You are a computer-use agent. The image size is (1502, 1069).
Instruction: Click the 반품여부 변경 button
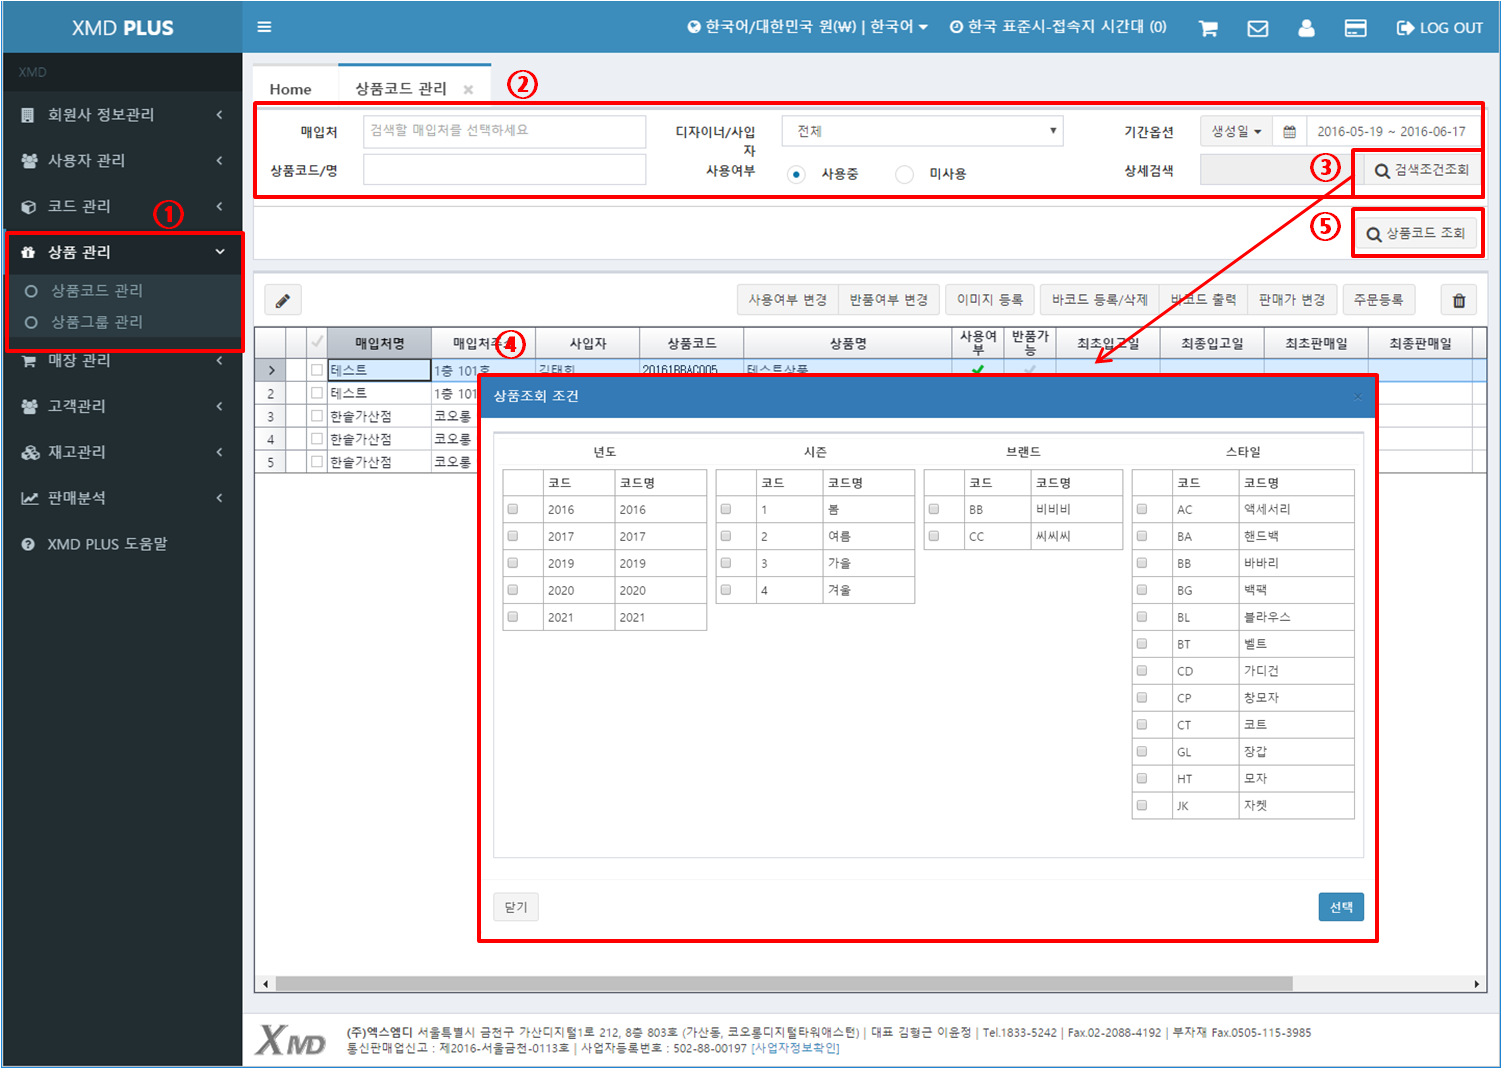click(x=888, y=300)
